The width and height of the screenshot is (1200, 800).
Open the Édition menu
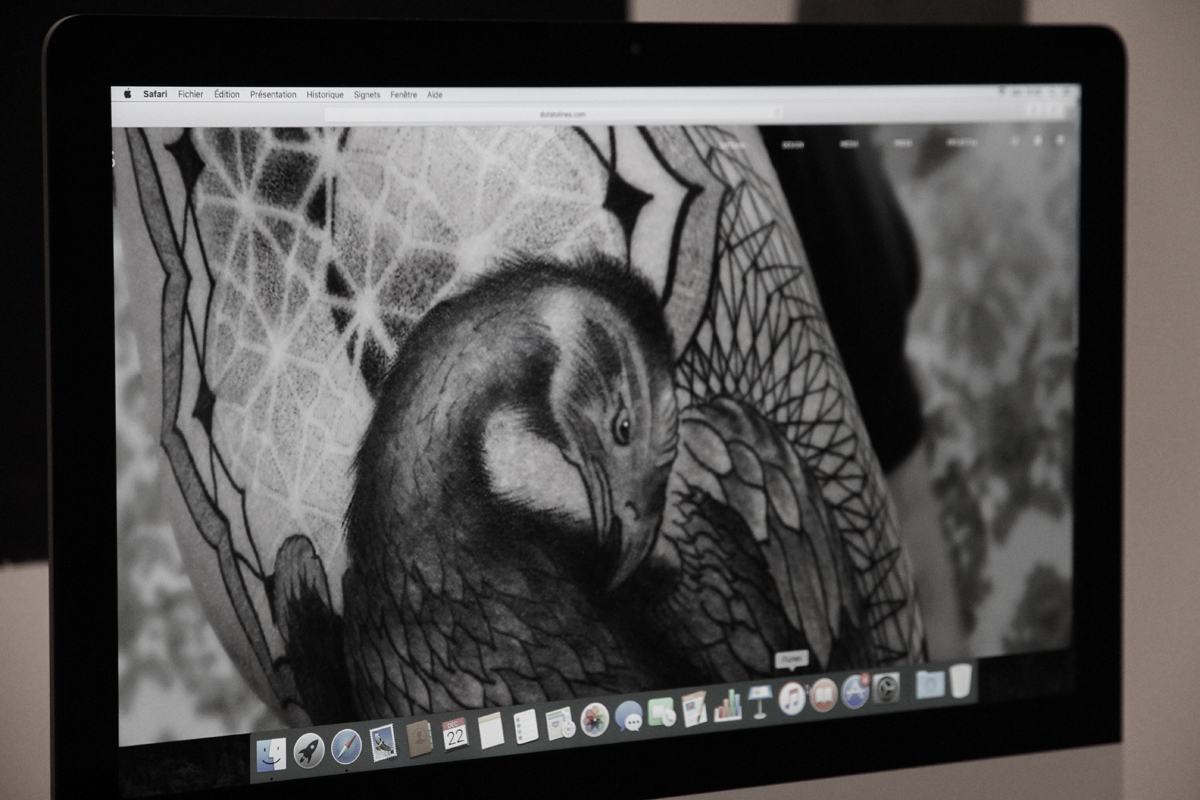click(227, 94)
